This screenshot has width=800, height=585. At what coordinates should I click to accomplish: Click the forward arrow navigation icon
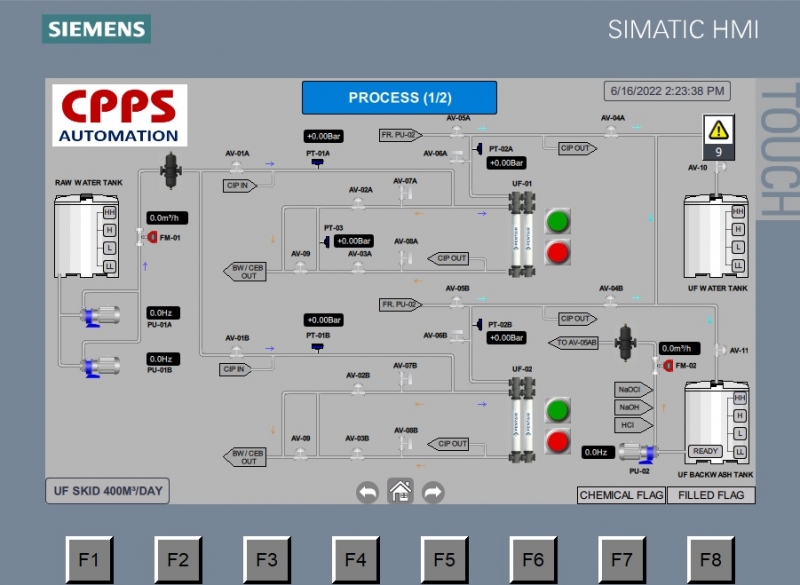tap(432, 491)
